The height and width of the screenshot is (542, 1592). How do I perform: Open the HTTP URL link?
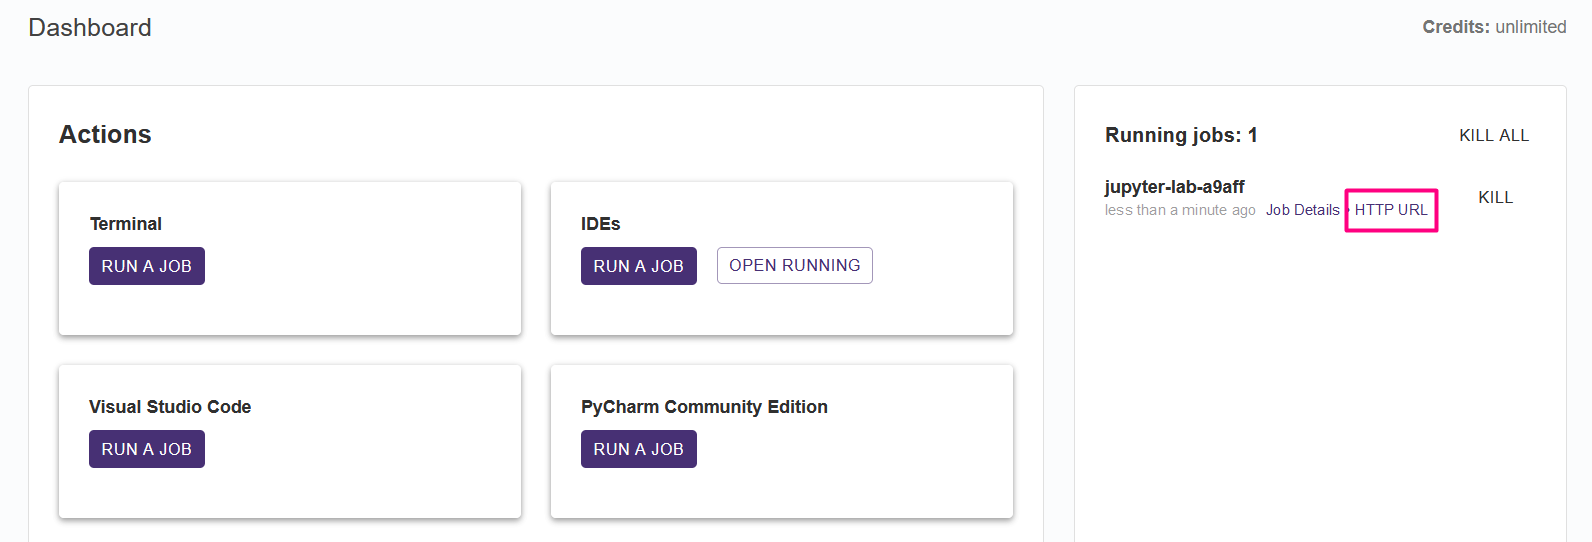pos(1391,210)
